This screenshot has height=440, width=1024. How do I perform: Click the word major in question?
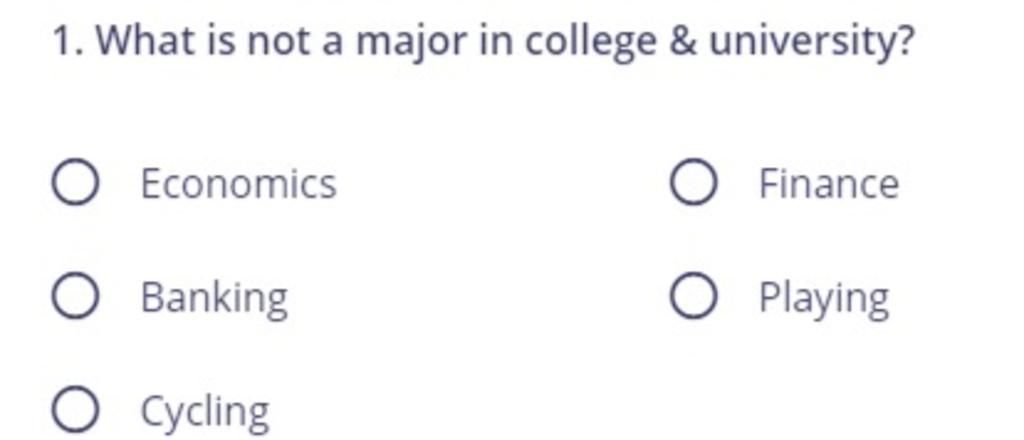[x=412, y=44]
